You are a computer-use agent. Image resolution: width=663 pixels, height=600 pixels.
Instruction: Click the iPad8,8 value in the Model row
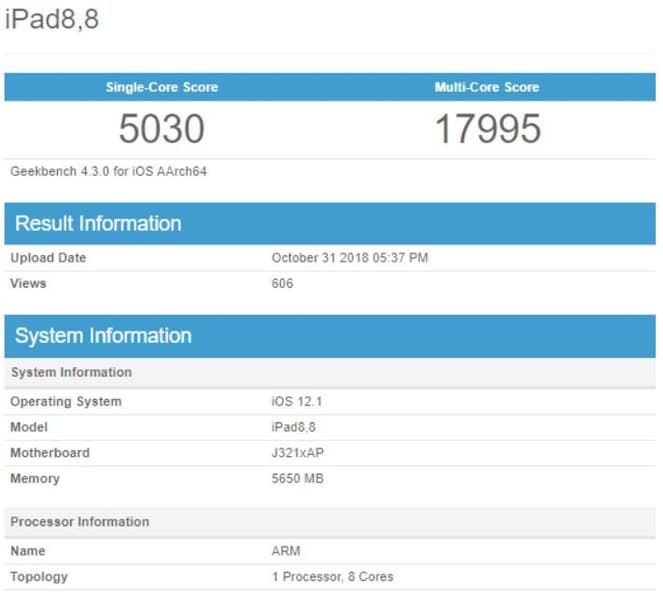click(x=296, y=427)
